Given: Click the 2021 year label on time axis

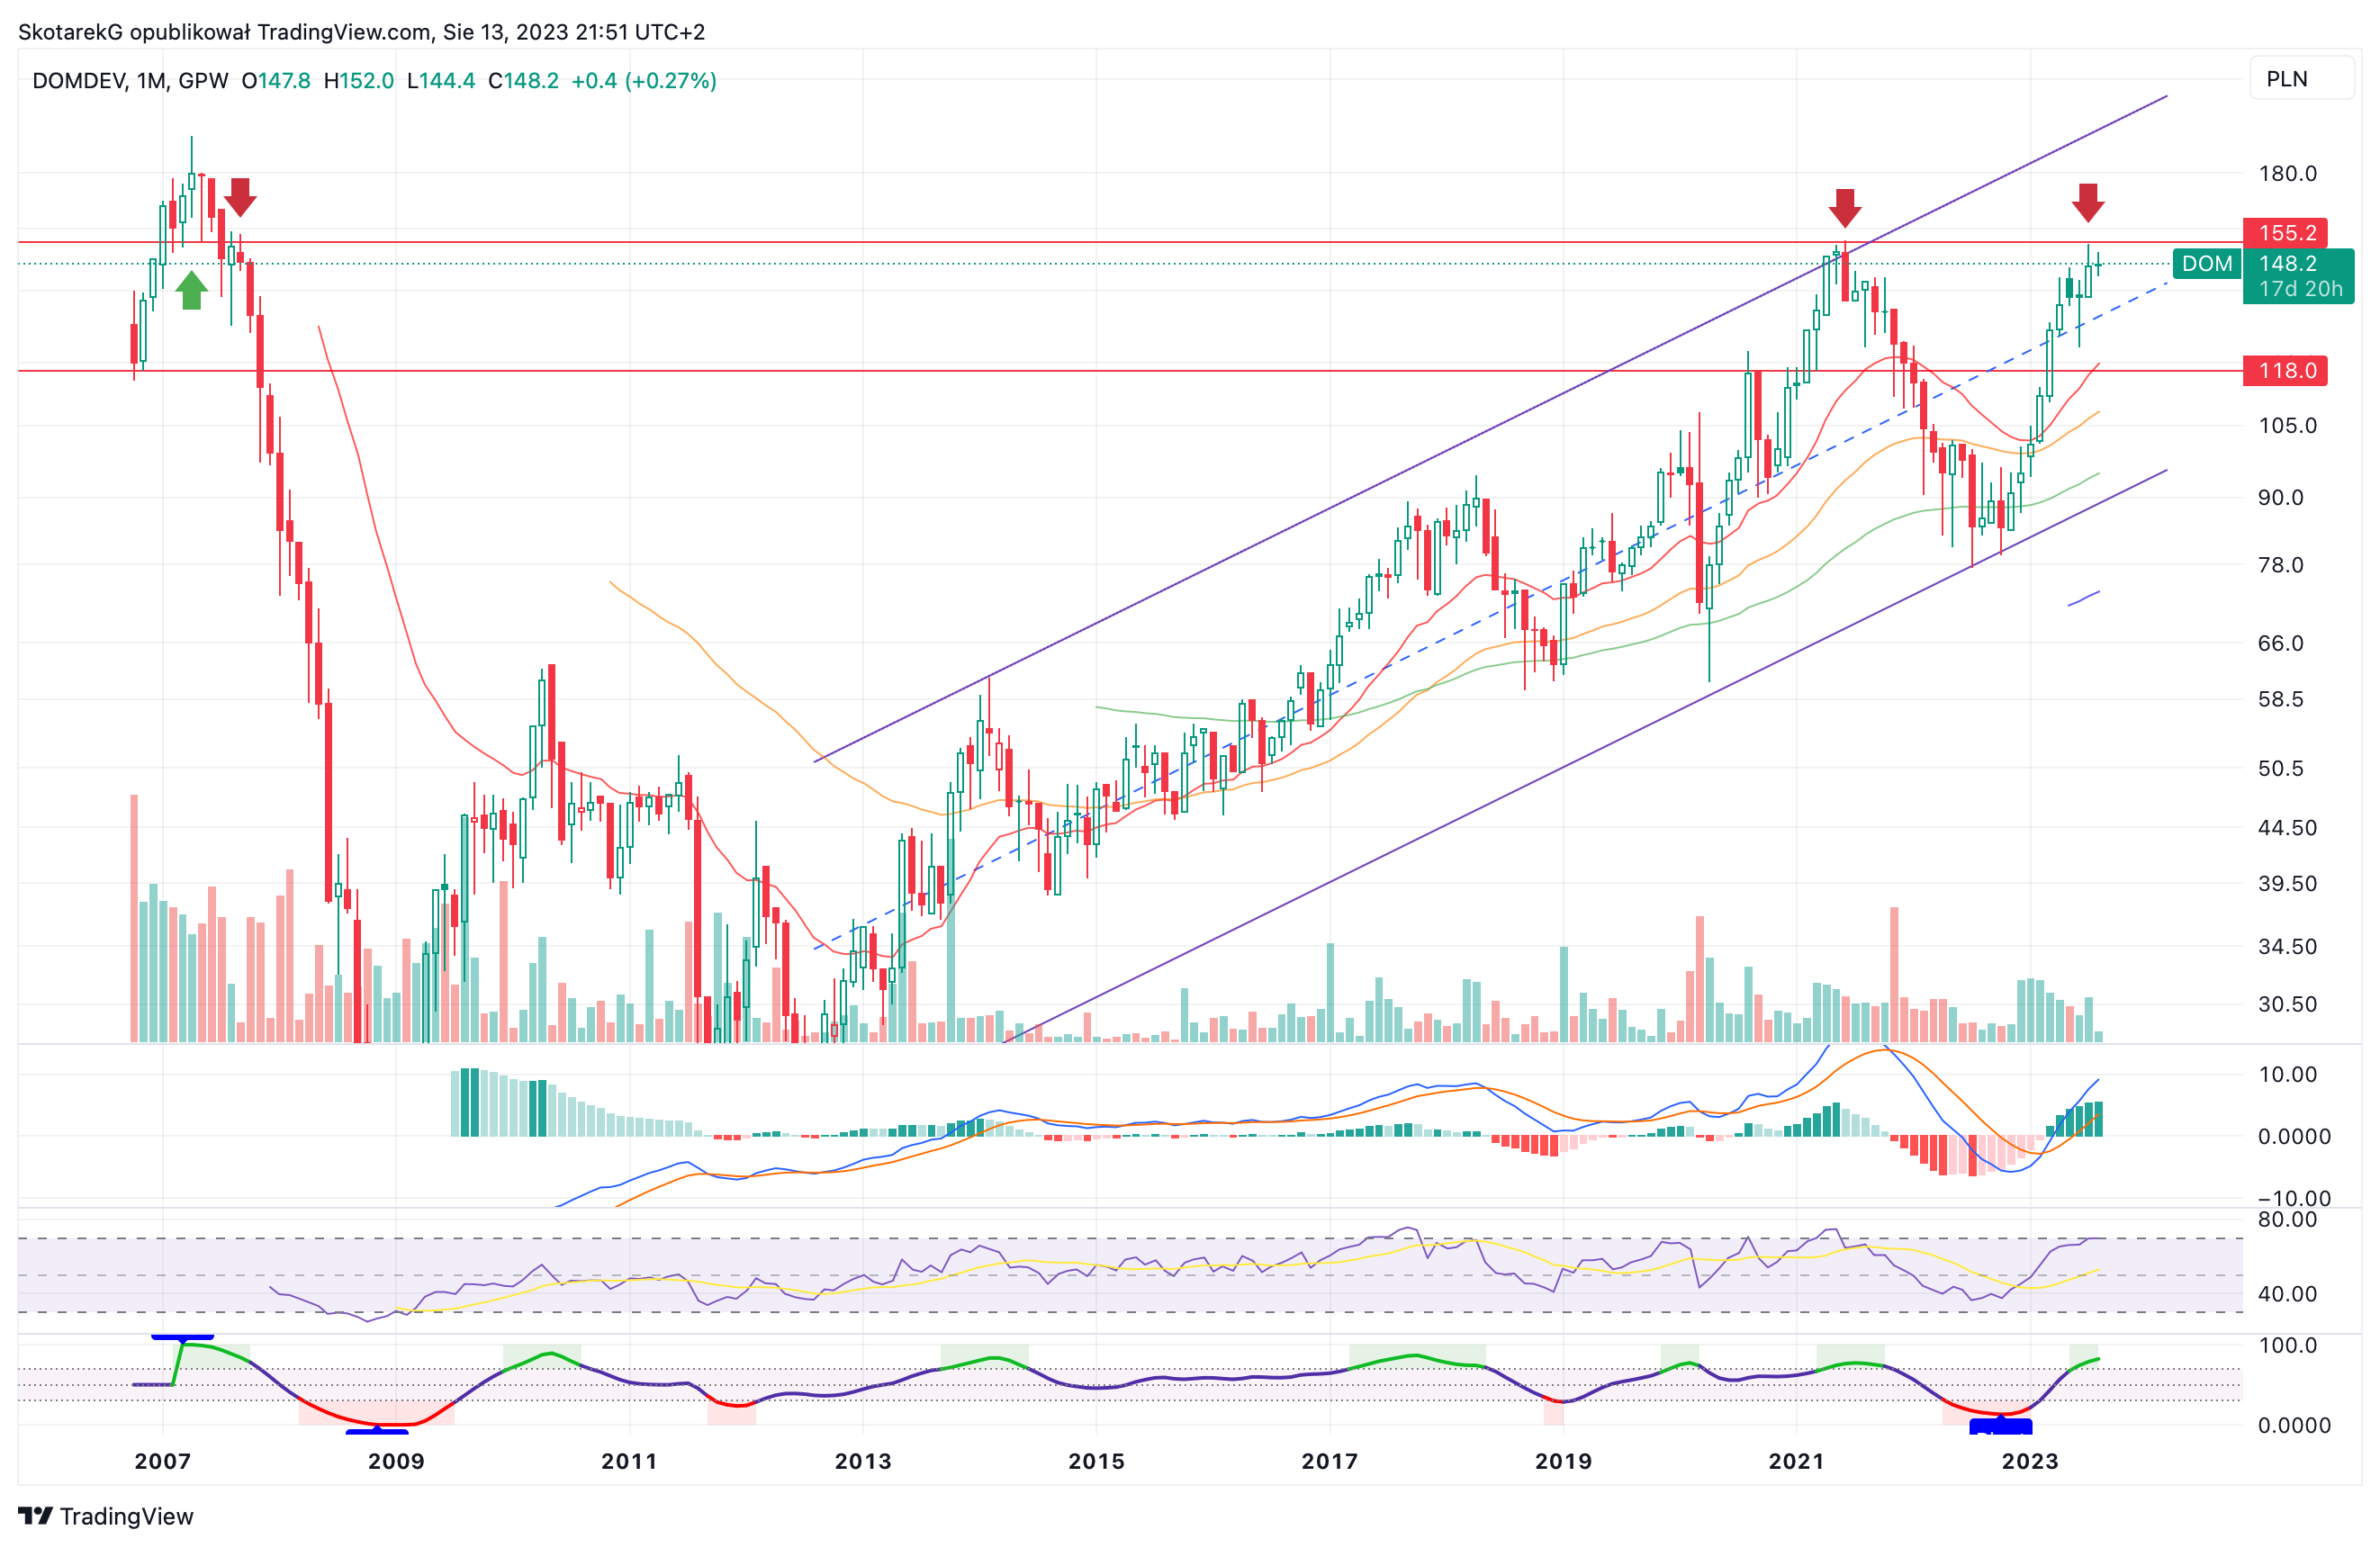Looking at the screenshot, I should [x=1797, y=1461].
